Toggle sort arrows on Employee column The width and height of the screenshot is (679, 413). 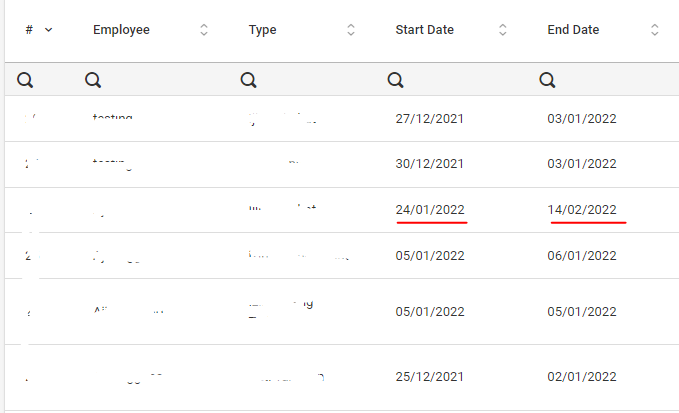204,30
